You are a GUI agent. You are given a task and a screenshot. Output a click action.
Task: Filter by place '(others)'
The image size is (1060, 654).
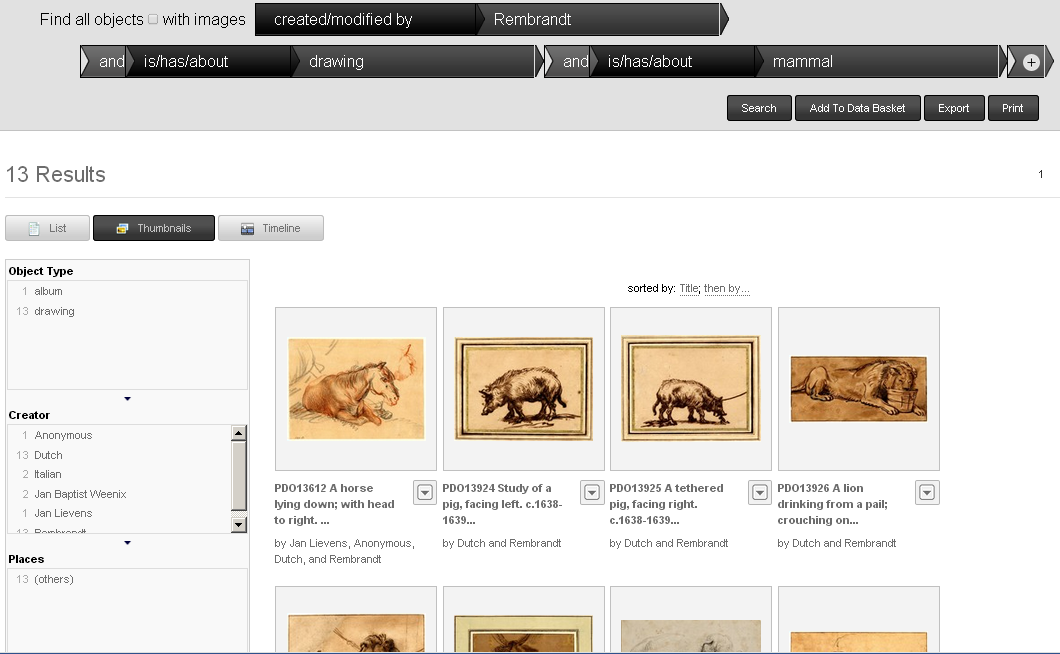[54, 579]
